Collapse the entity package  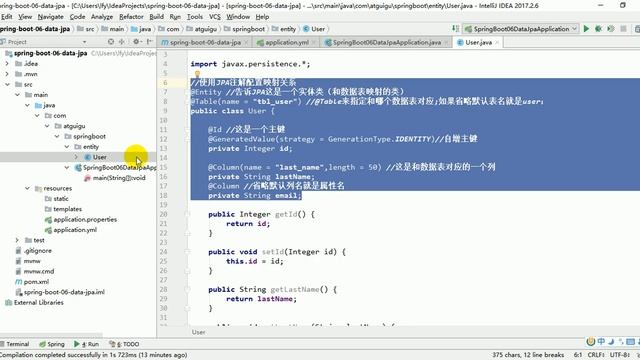coord(67,147)
